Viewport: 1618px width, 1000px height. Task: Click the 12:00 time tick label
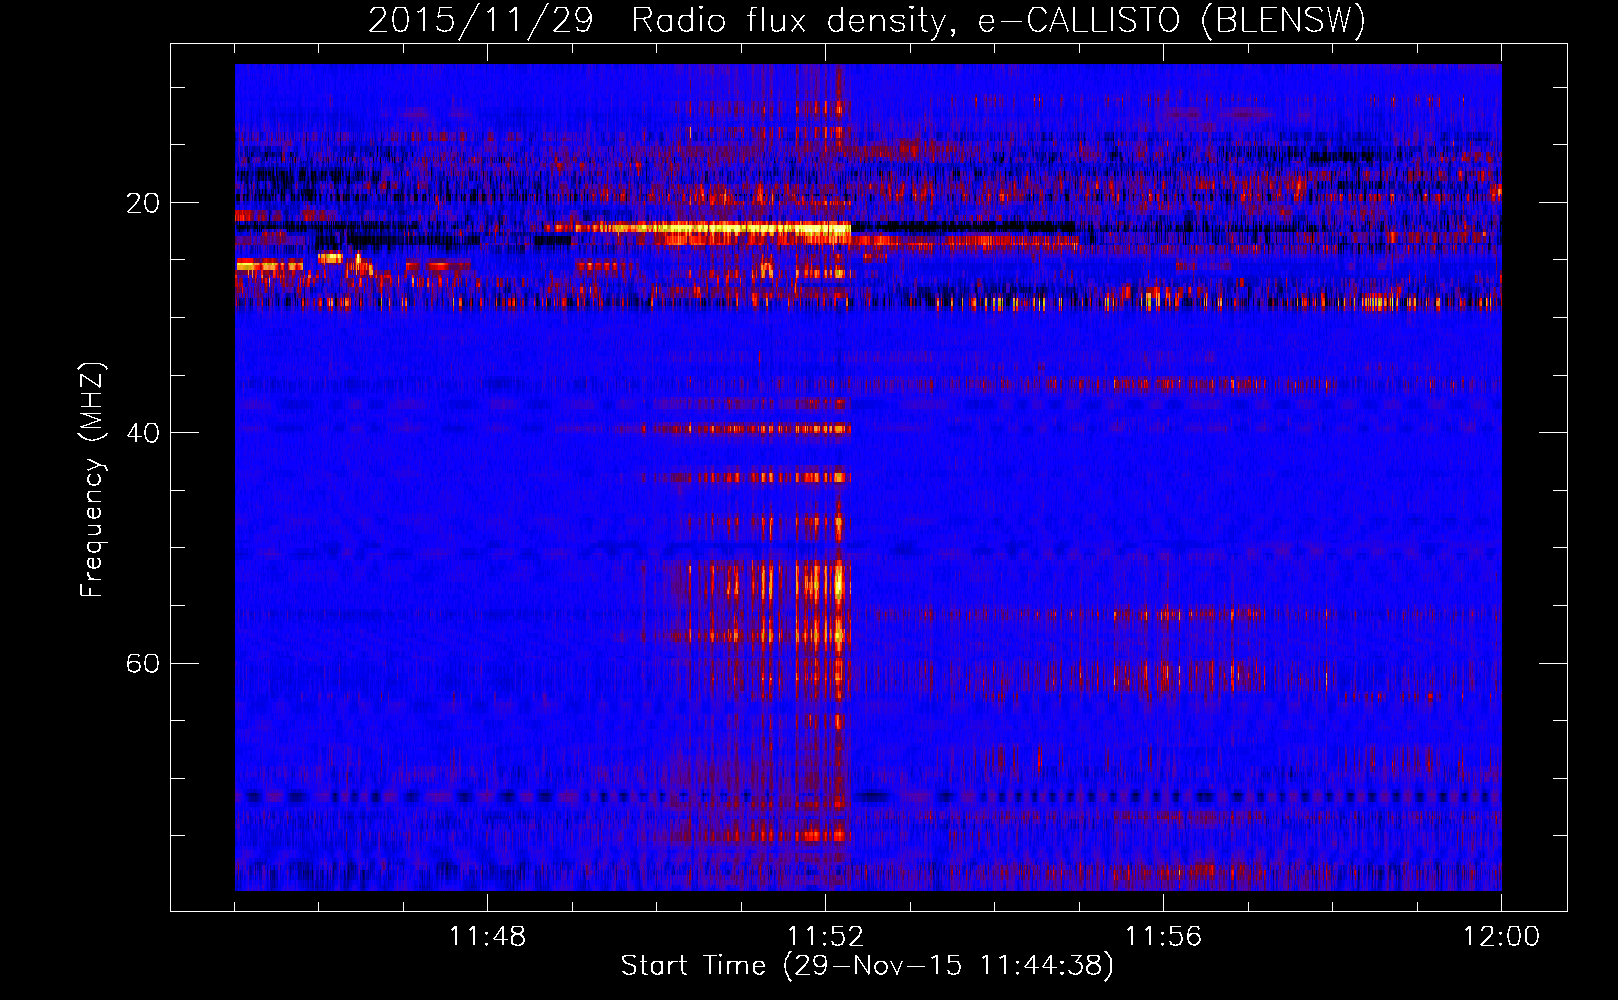[x=1501, y=937]
